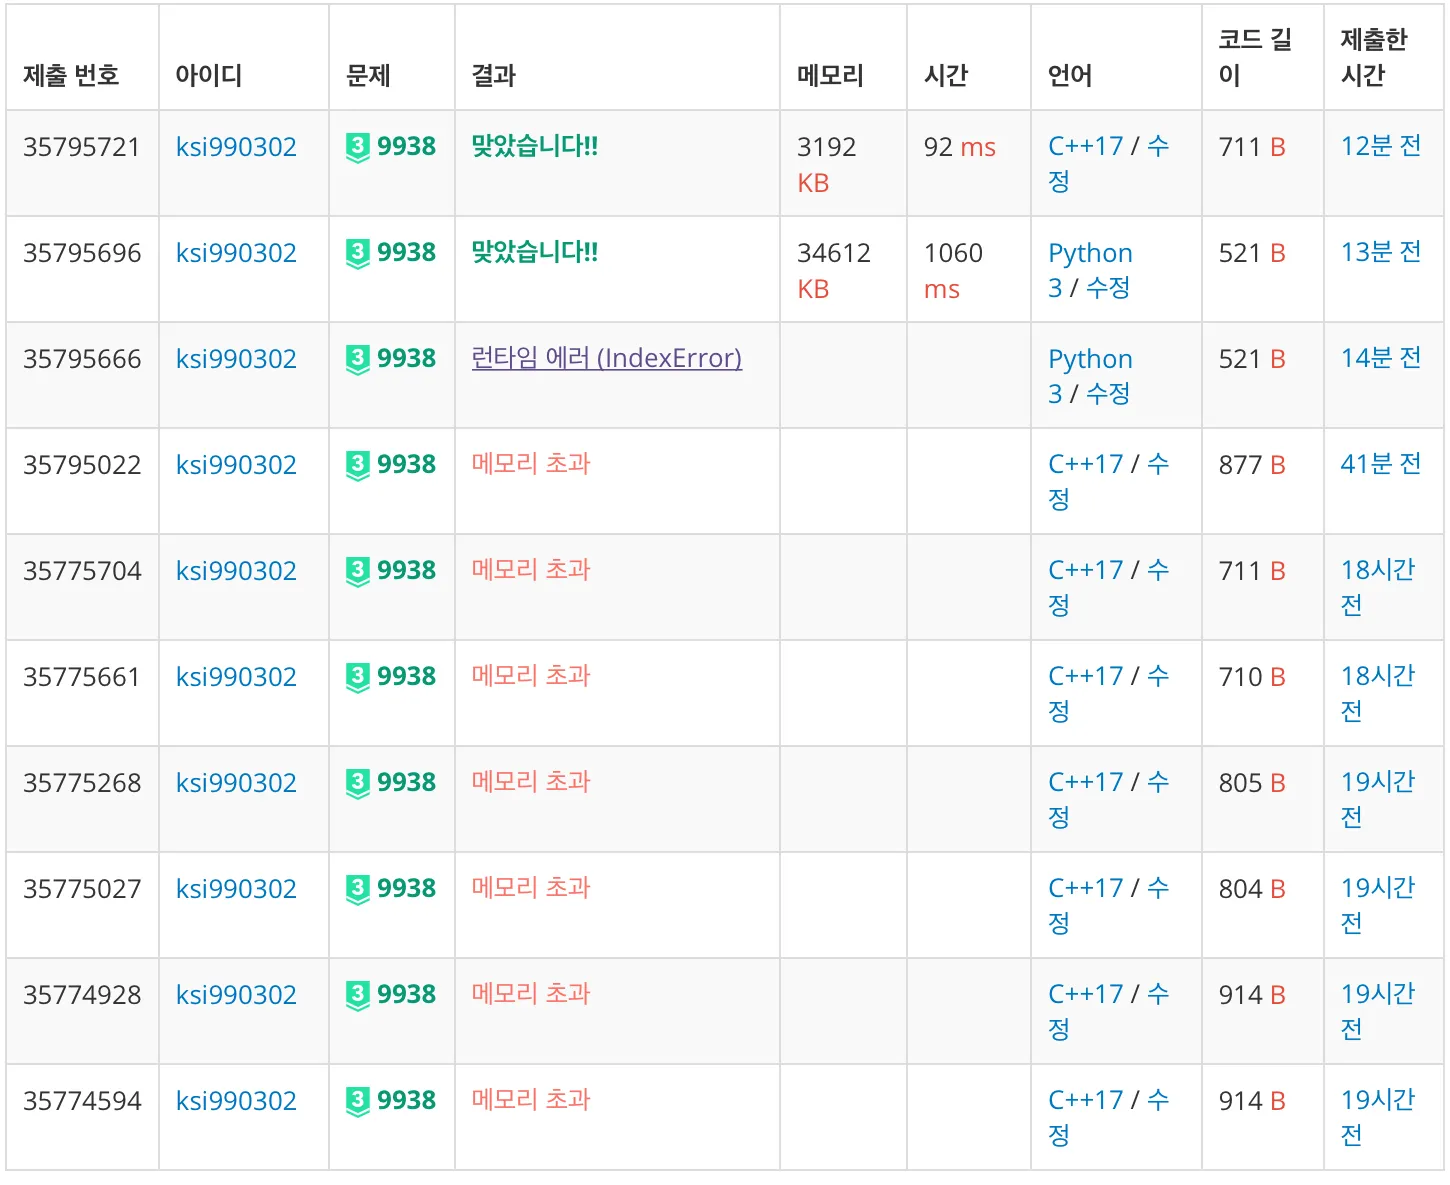Image resolution: width=1450 pixels, height=1185 pixels.
Task: View C++17 source of submission 35775268
Action: 1085,783
